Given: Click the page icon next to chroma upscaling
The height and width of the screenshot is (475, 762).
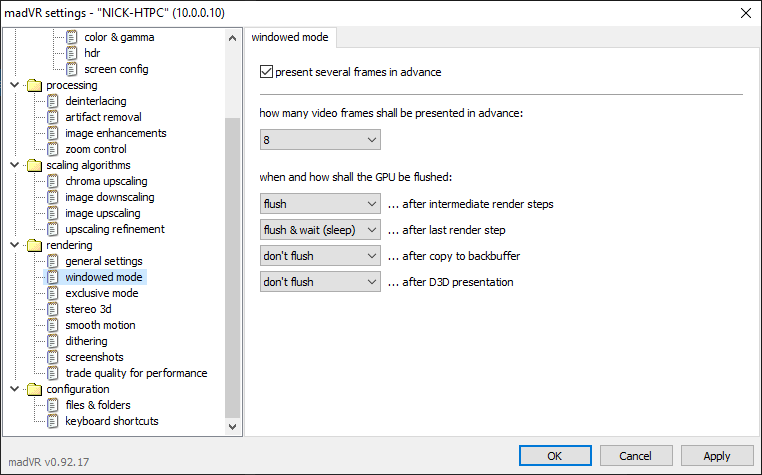Looking at the screenshot, I should 53,181.
